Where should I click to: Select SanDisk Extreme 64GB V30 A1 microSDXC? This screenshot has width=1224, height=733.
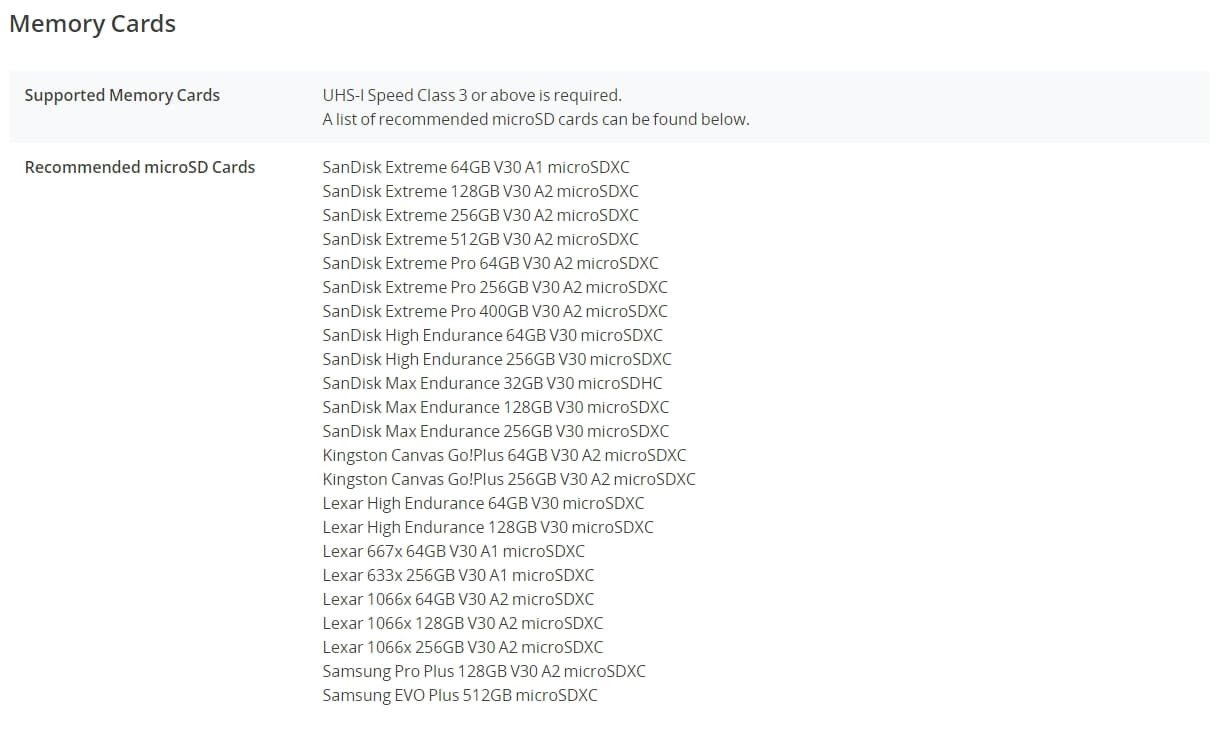pos(476,167)
